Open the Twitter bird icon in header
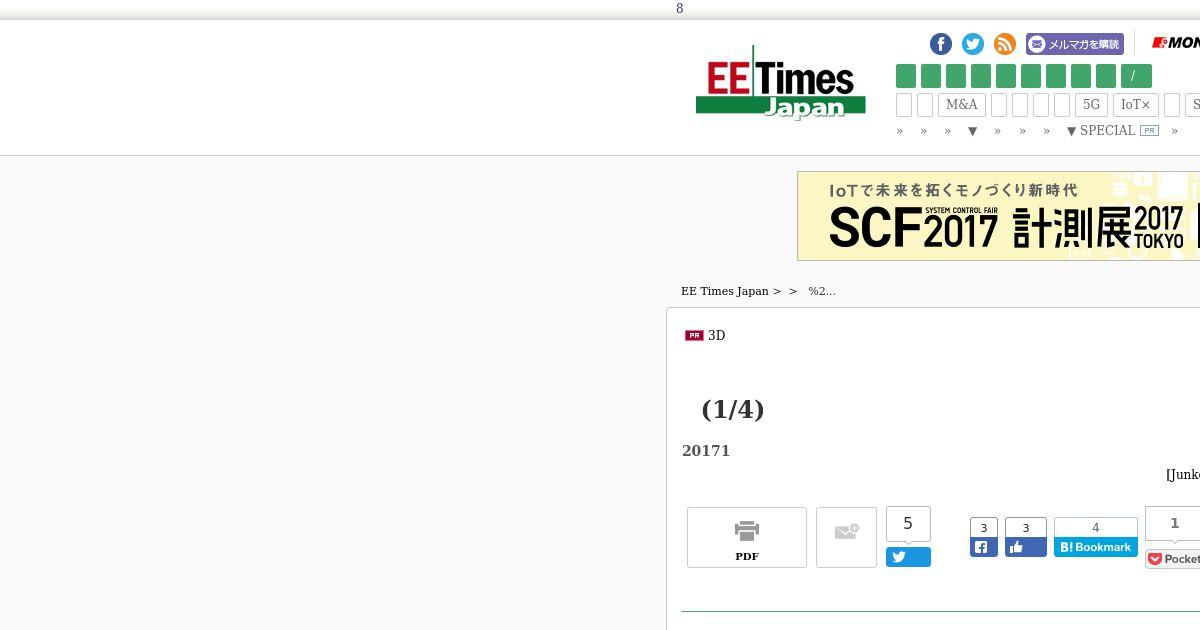 tap(973, 44)
